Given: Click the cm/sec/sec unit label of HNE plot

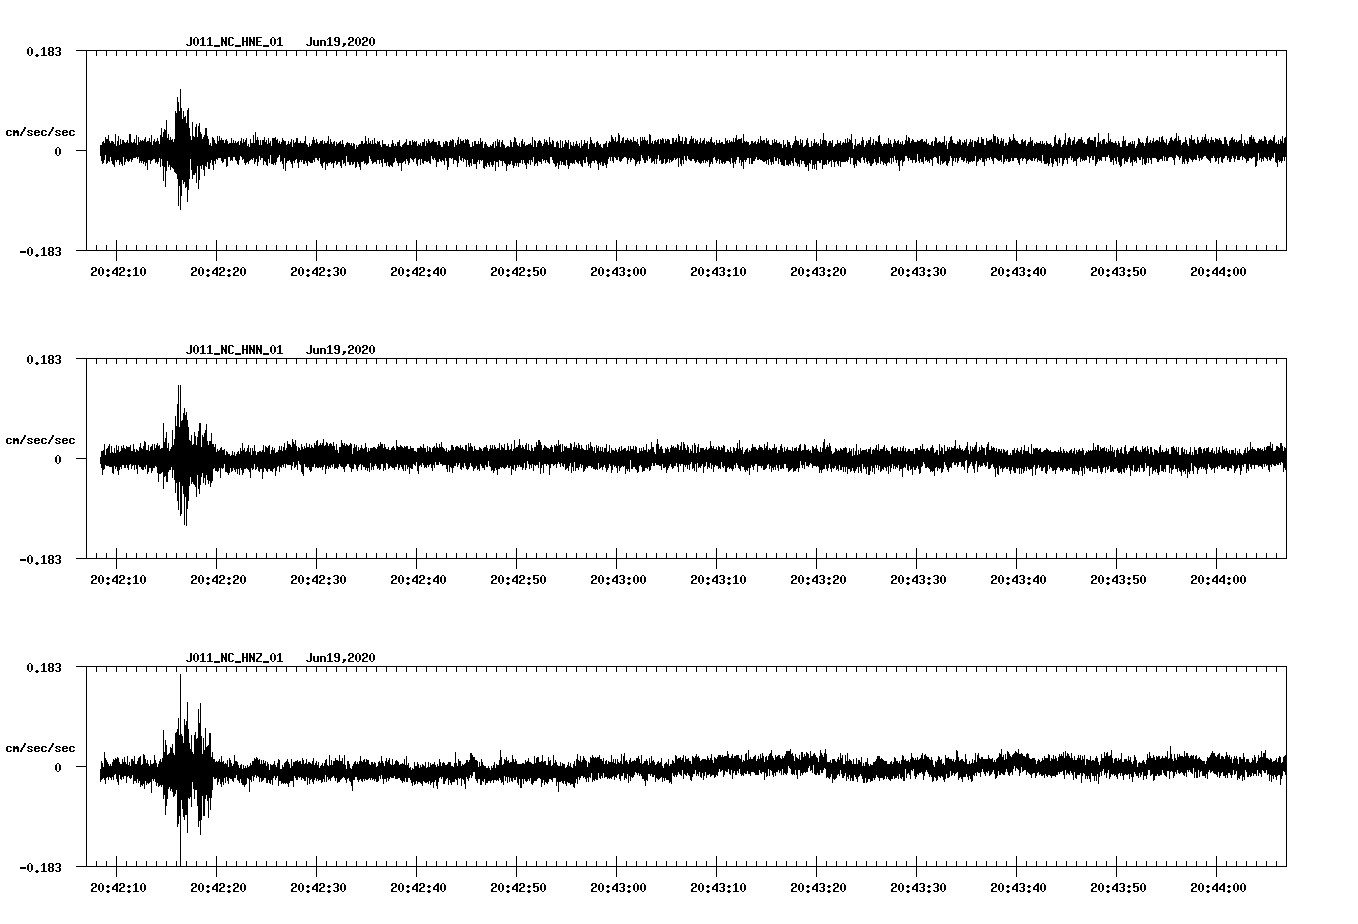Looking at the screenshot, I should (x=40, y=132).
